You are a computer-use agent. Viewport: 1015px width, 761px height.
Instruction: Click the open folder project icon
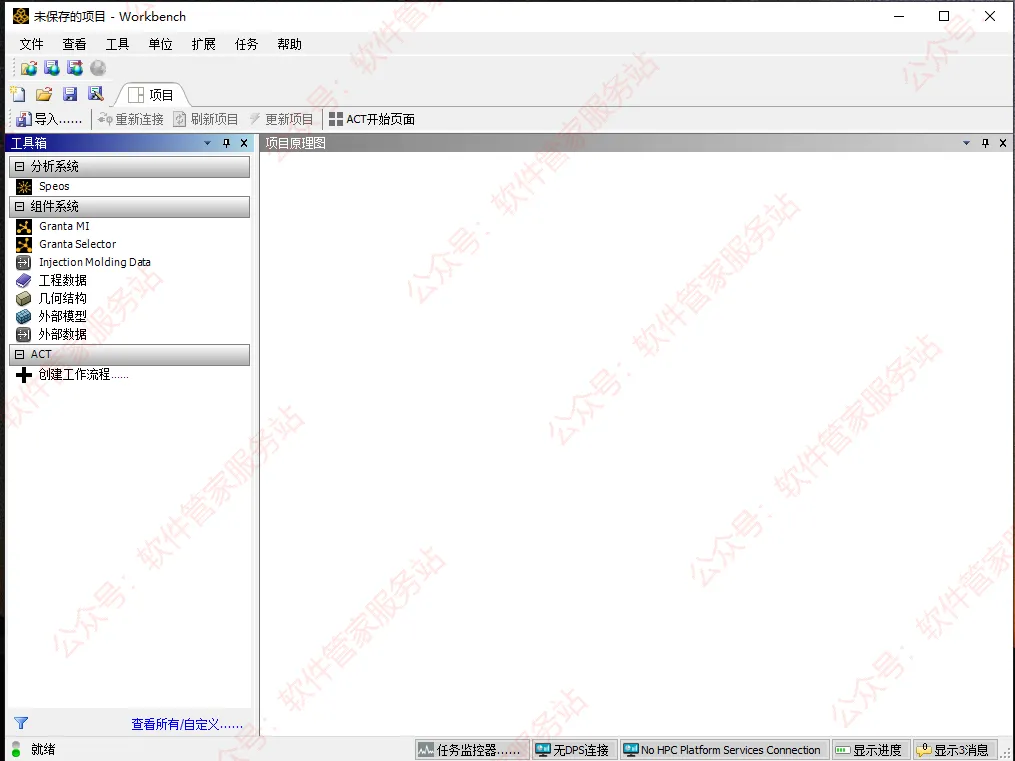(44, 94)
